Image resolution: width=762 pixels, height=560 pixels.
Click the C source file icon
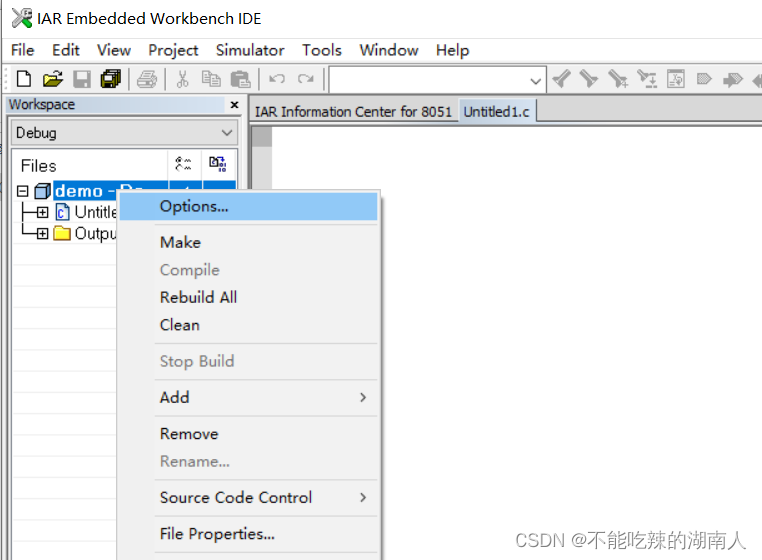(62, 212)
